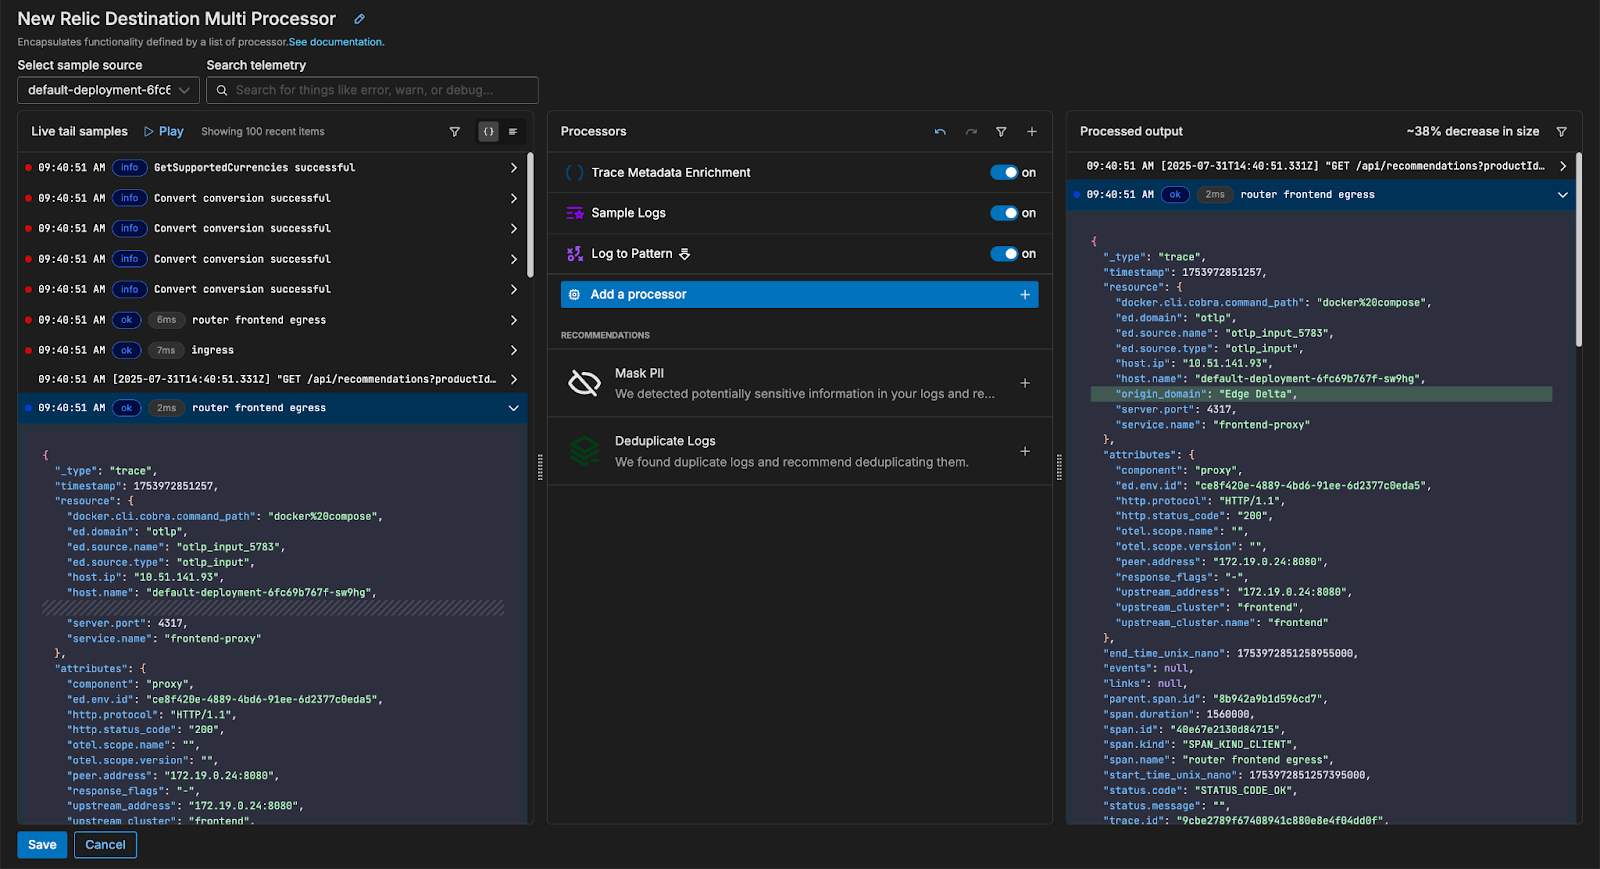Click the redo arrow in Processors panel
1600x869 pixels.
(971, 132)
